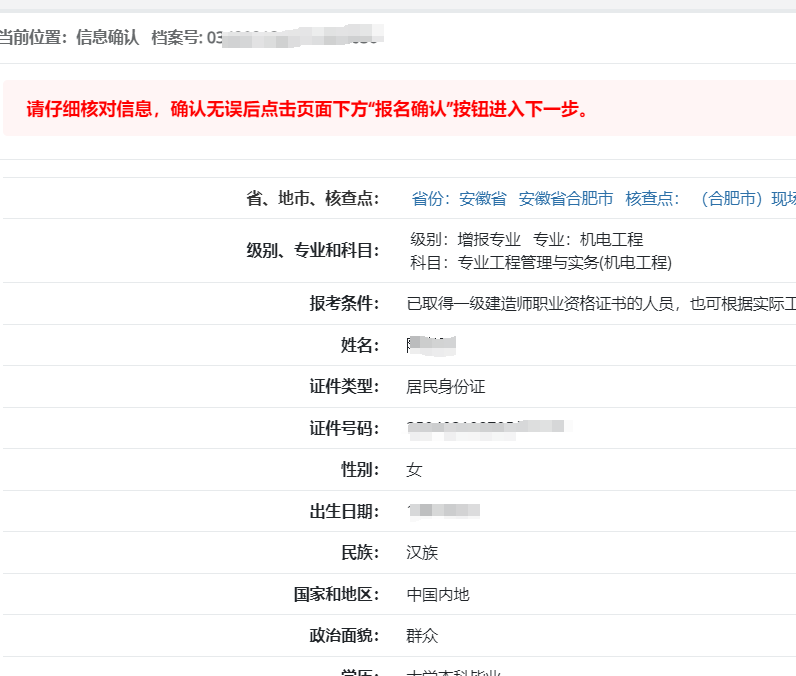Click the 政治面貌 value 群众
Image resolution: width=796 pixels, height=676 pixels.
pyautogui.click(x=422, y=636)
